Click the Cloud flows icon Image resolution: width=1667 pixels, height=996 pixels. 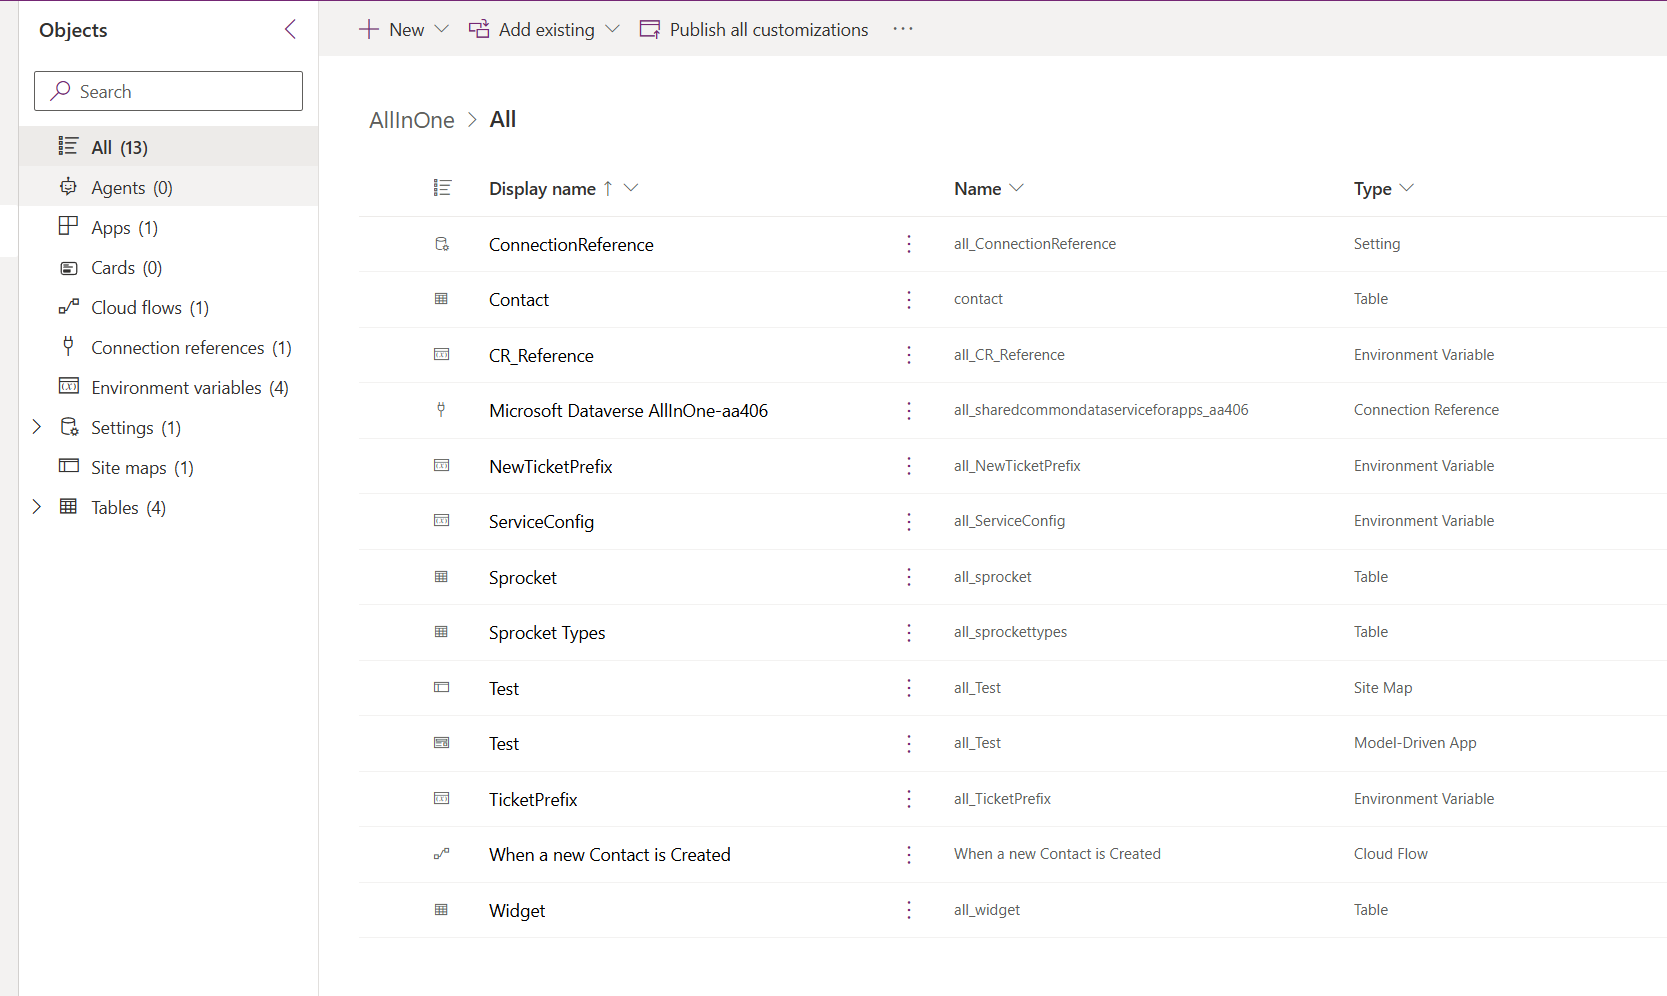(x=67, y=307)
